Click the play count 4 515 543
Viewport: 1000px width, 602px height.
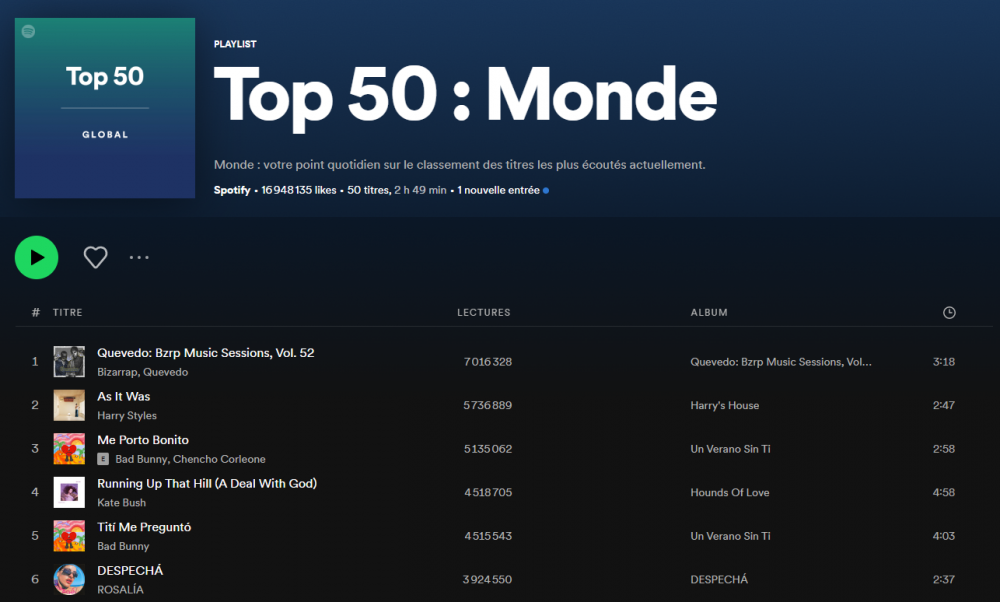coord(488,536)
